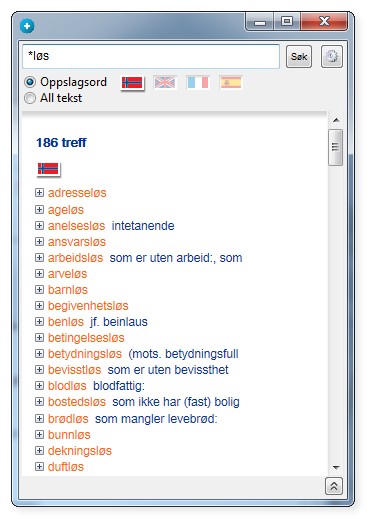
Task: Select the Spanish flag language filter
Action: [231, 82]
